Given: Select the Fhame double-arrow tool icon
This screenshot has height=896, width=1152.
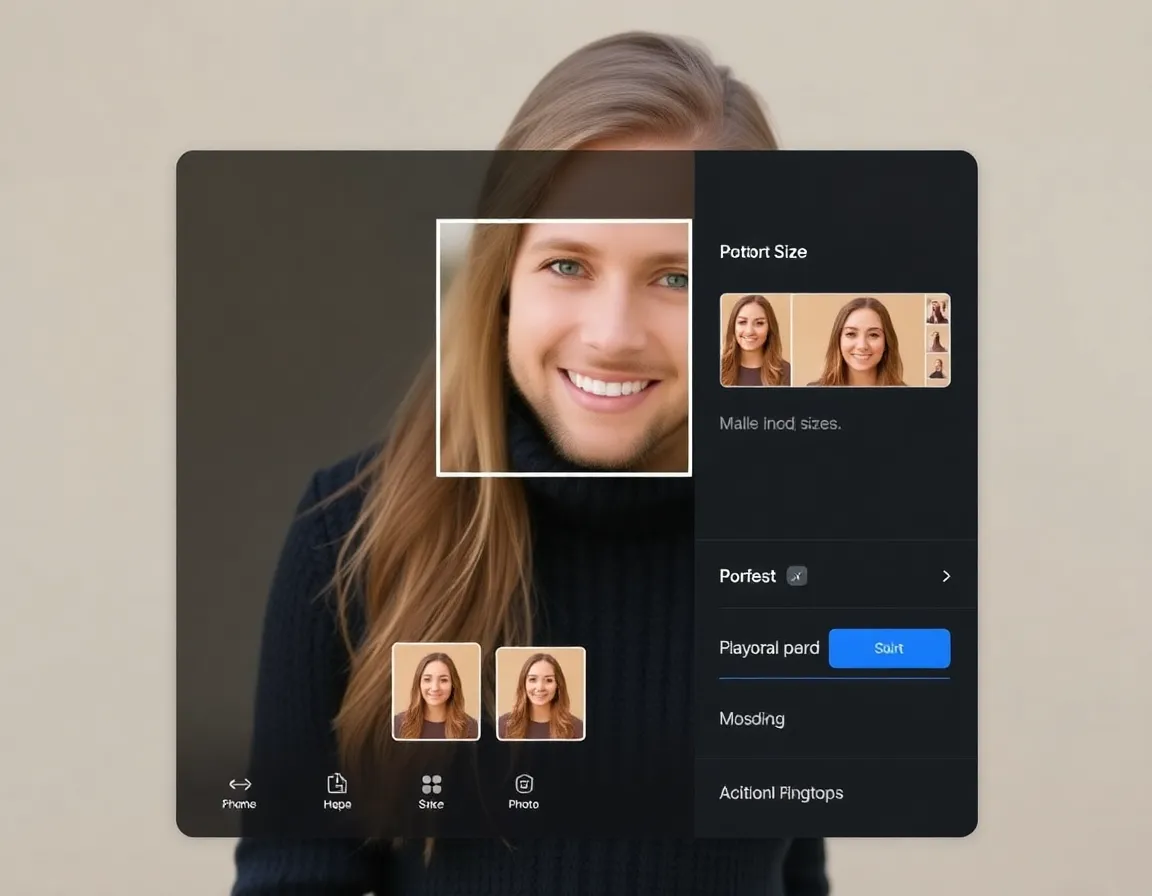Looking at the screenshot, I should tap(239, 784).
